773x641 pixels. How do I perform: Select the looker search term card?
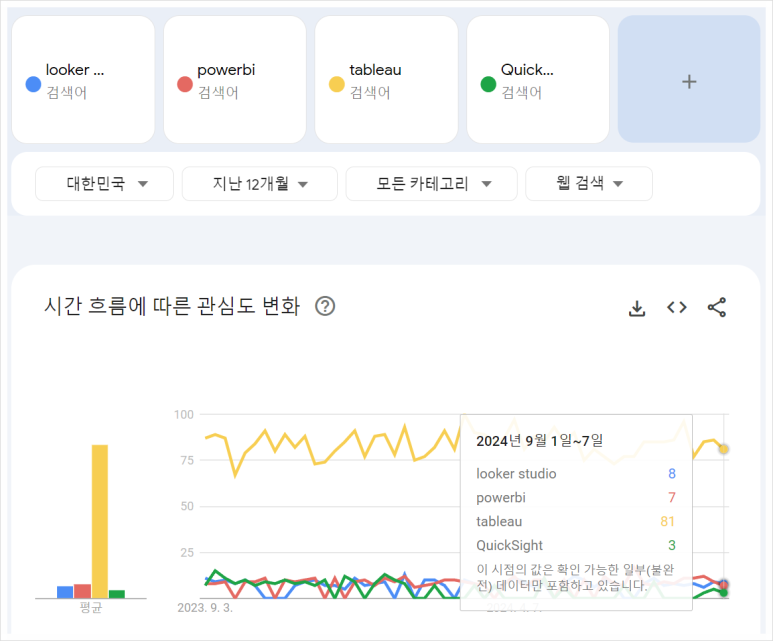[83, 79]
